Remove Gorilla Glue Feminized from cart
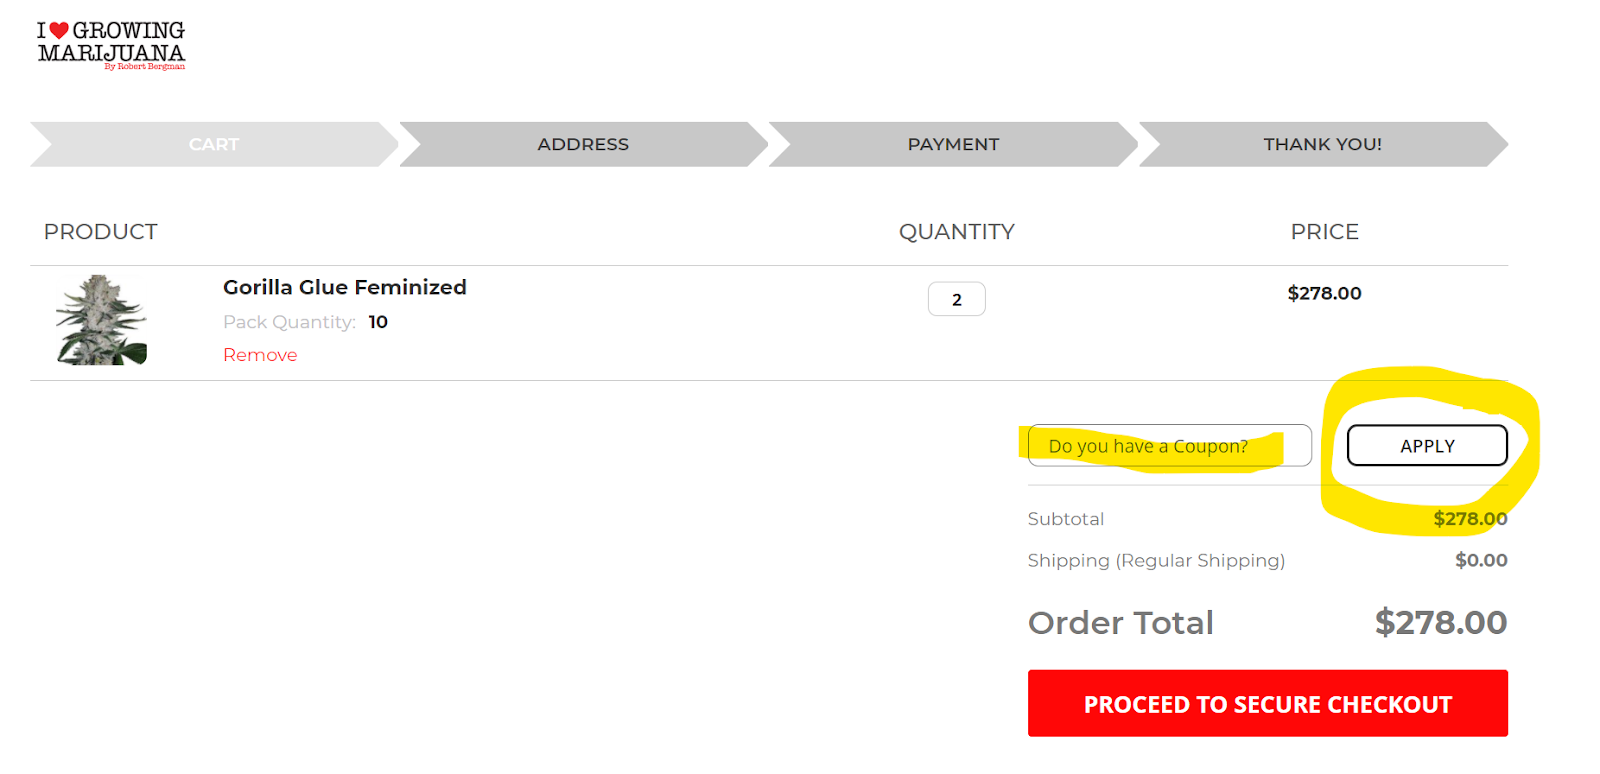This screenshot has width=1600, height=774. point(260,355)
